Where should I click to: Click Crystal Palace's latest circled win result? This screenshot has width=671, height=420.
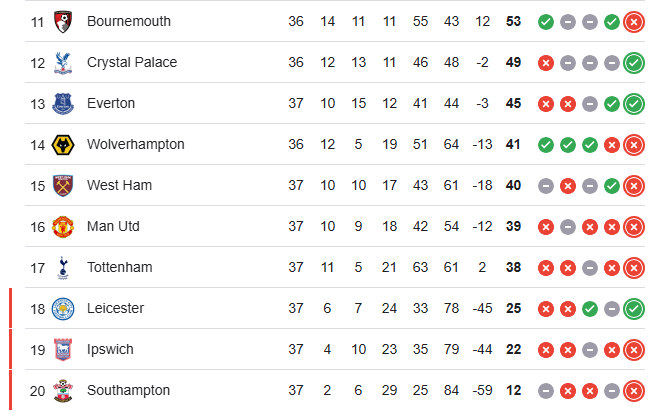(x=633, y=62)
